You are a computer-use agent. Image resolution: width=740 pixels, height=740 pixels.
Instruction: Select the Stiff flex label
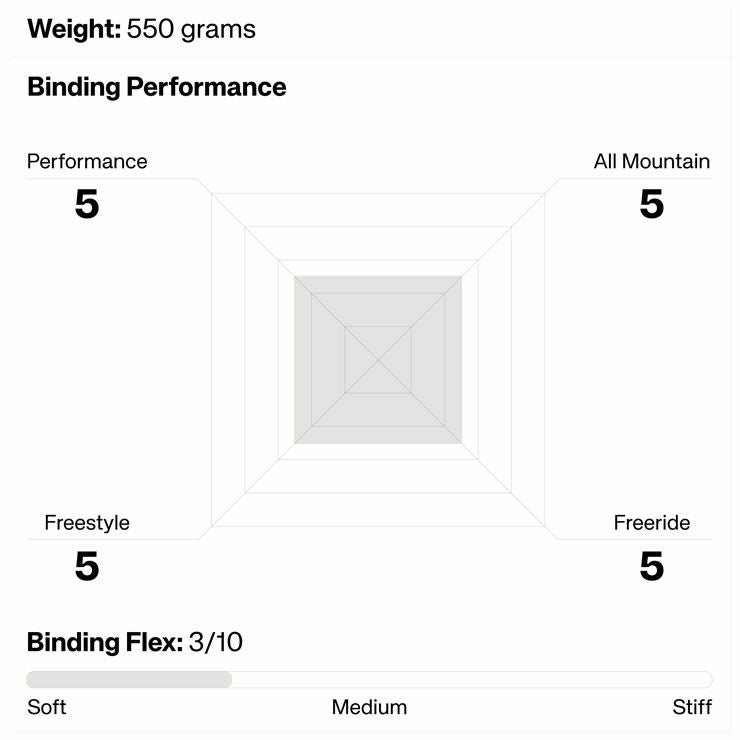(x=692, y=708)
